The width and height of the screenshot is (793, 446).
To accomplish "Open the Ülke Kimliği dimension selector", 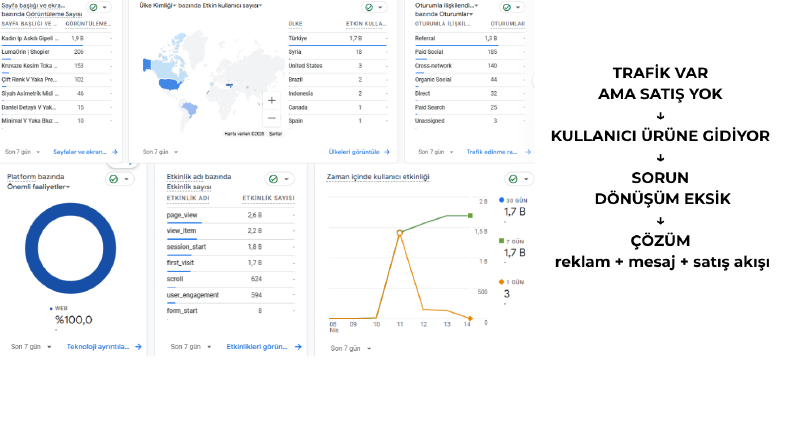I will coord(158,6).
